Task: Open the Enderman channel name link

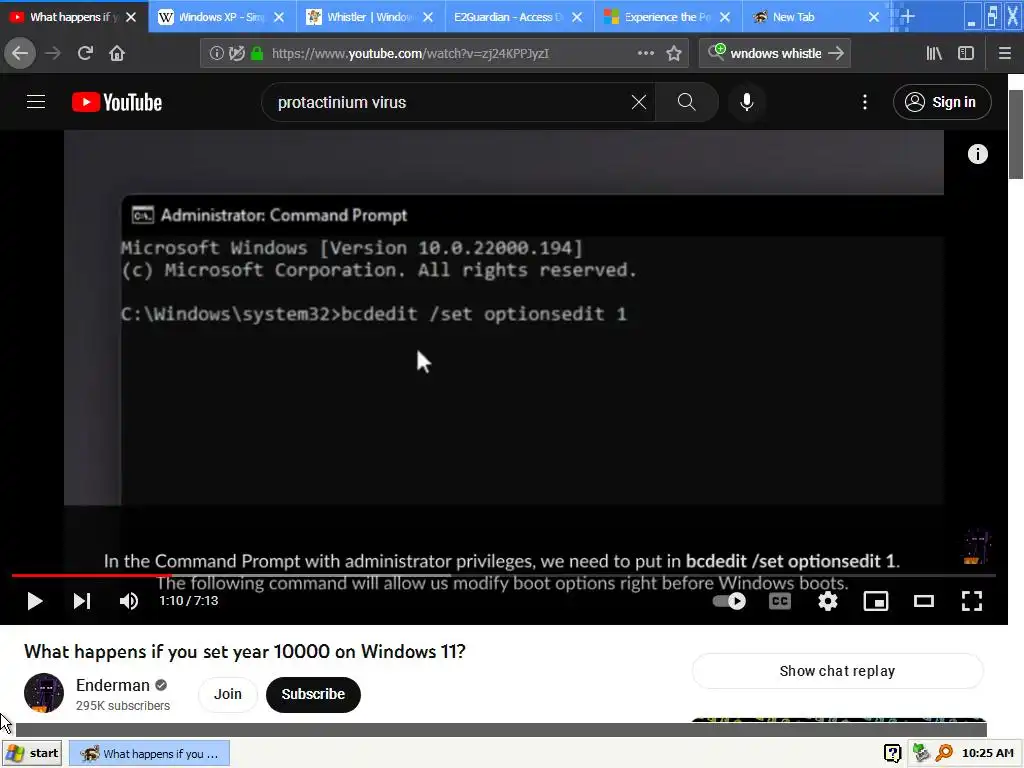Action: coord(112,685)
